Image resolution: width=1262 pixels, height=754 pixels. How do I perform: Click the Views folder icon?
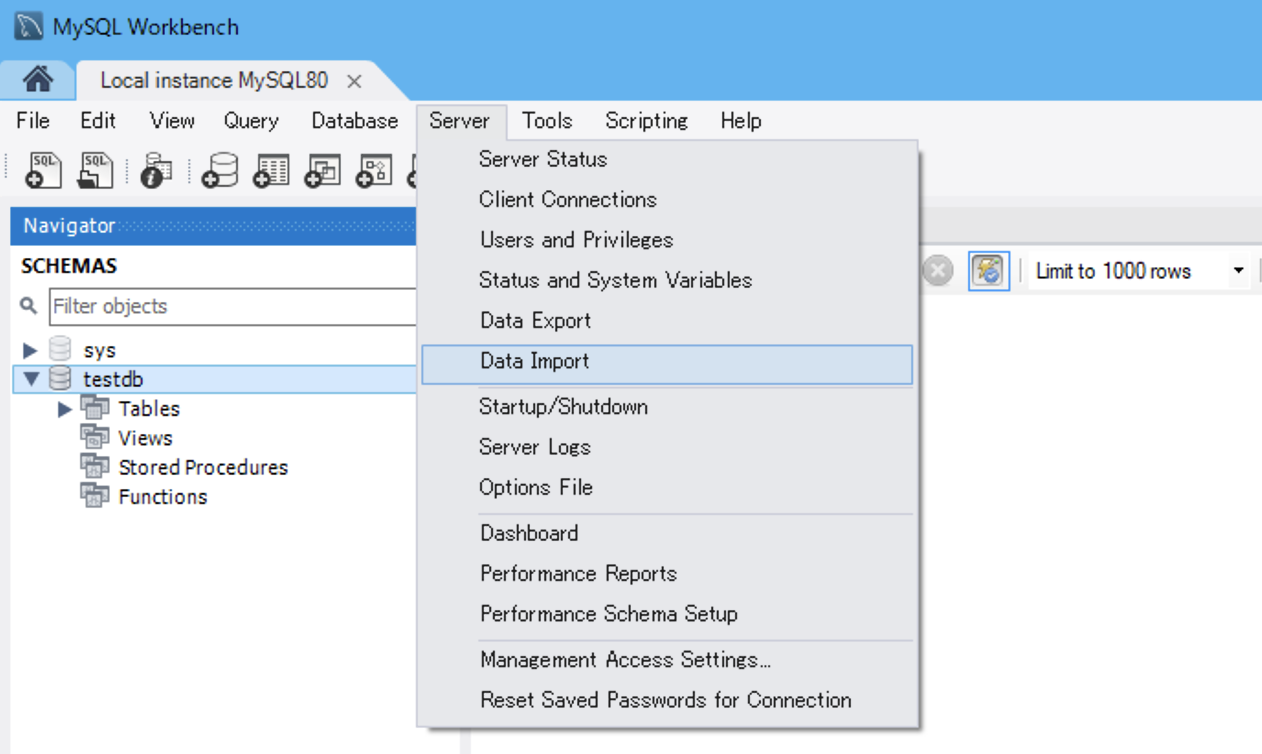pos(95,437)
